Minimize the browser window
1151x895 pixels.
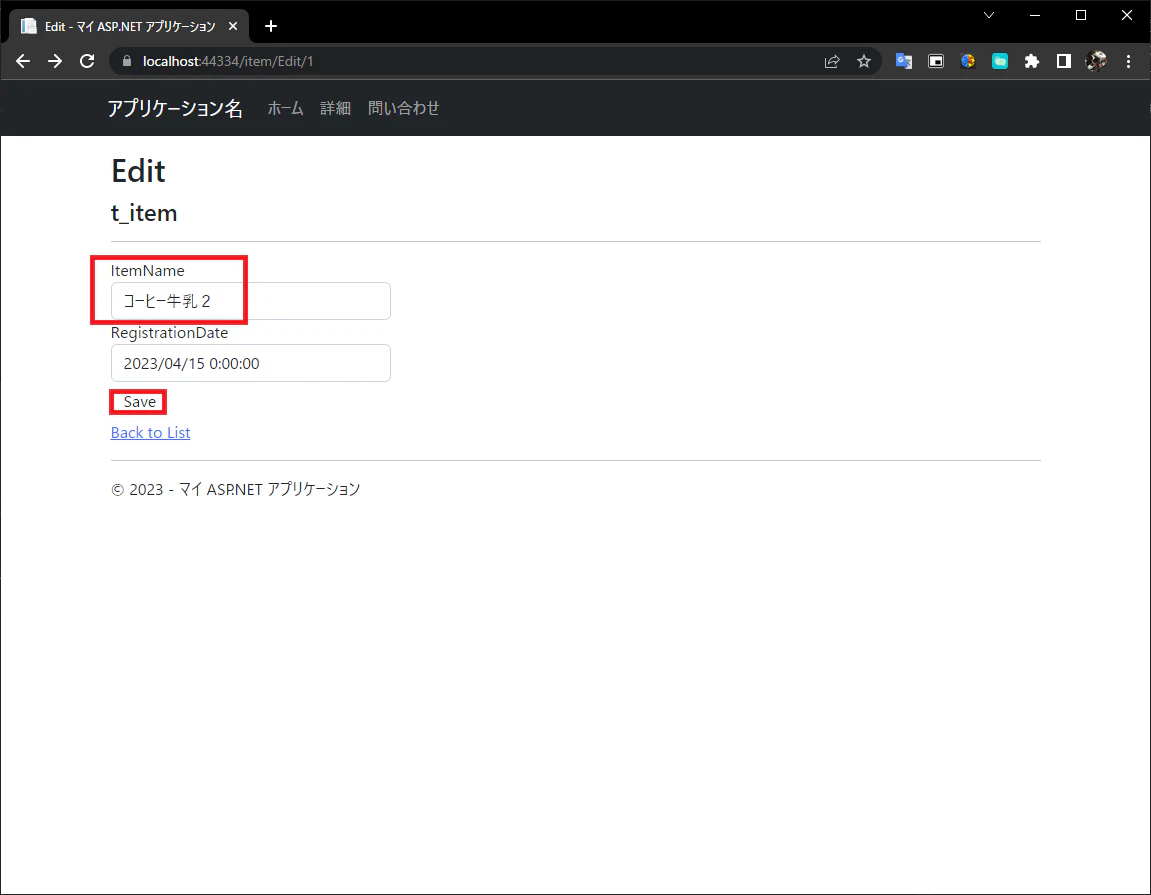(1035, 15)
